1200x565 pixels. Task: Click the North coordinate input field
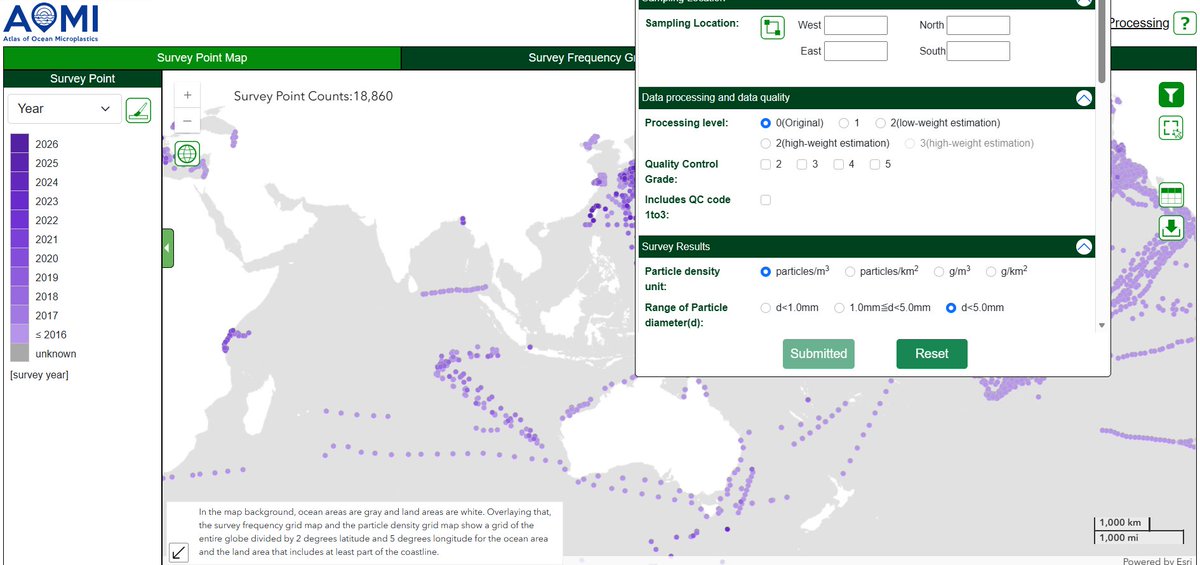coord(978,26)
